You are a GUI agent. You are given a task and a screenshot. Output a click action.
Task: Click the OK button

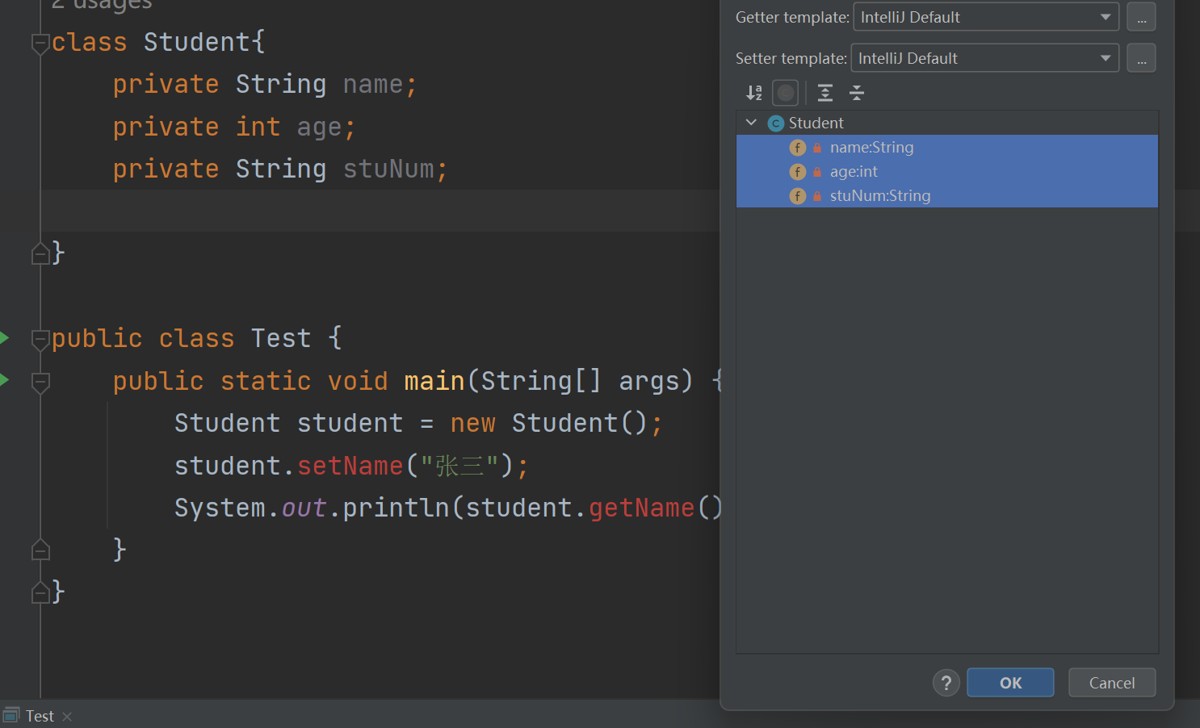tap(1010, 682)
